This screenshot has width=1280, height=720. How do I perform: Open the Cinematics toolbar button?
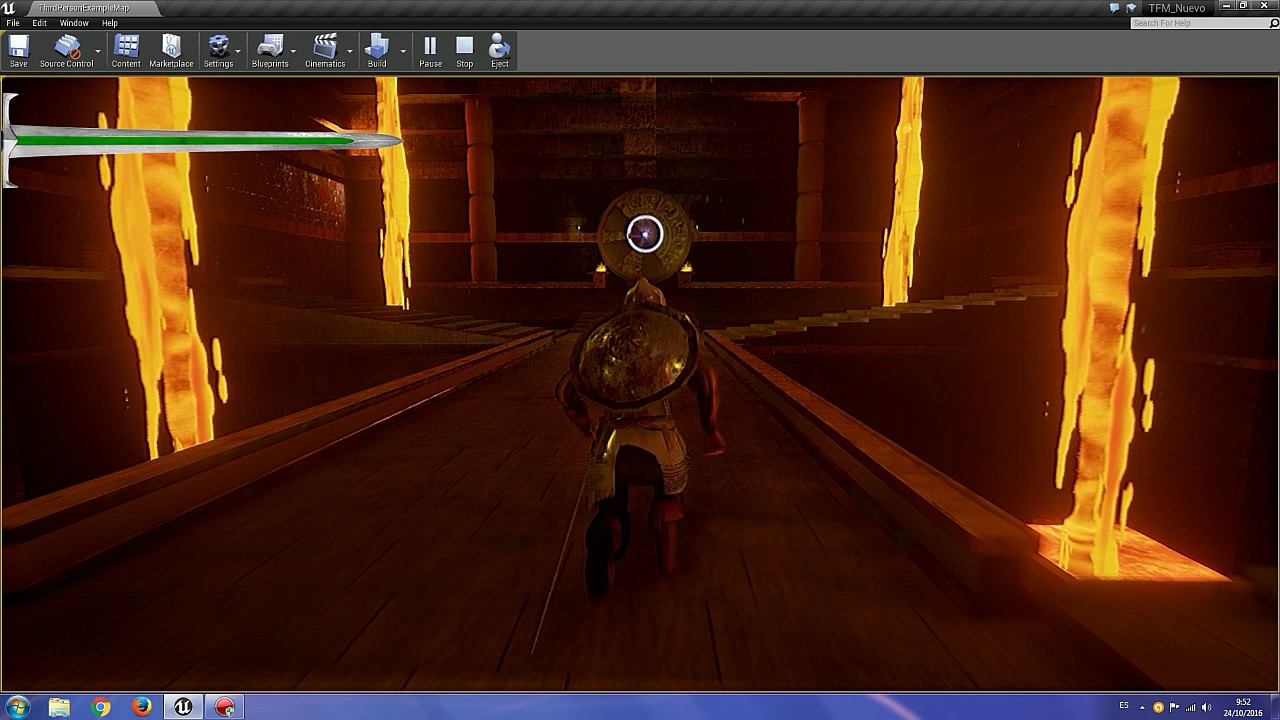pos(325,51)
